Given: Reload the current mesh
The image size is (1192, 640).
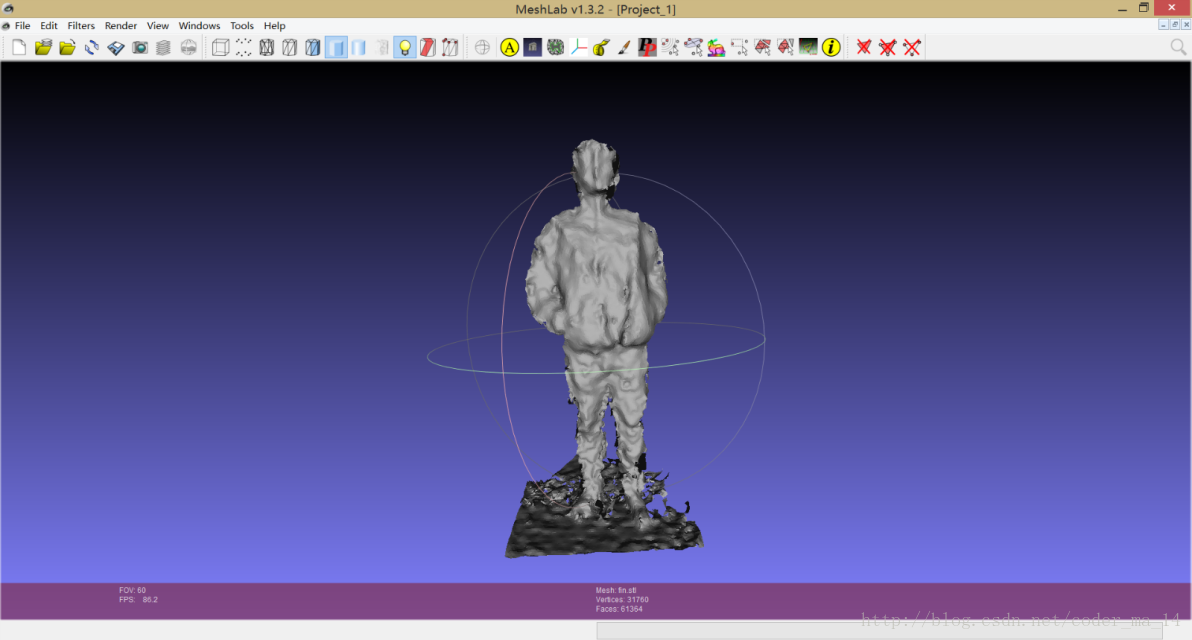Looking at the screenshot, I should pyautogui.click(x=91, y=47).
